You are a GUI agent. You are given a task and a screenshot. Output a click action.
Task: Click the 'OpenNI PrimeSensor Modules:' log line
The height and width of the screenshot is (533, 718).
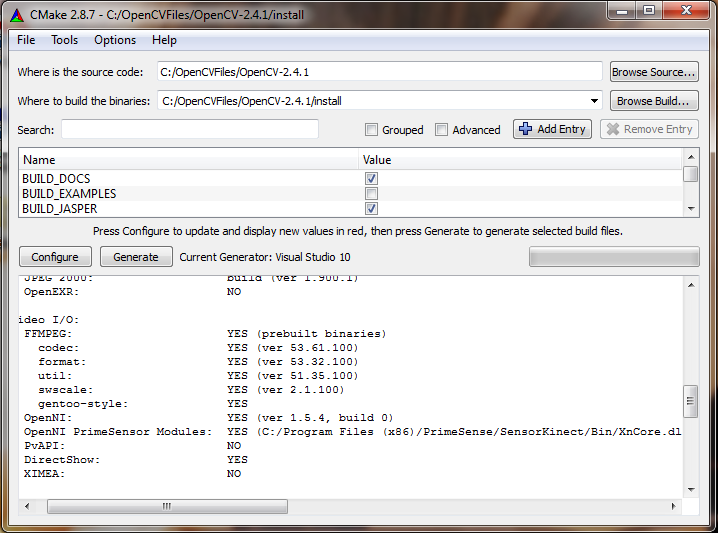point(118,432)
